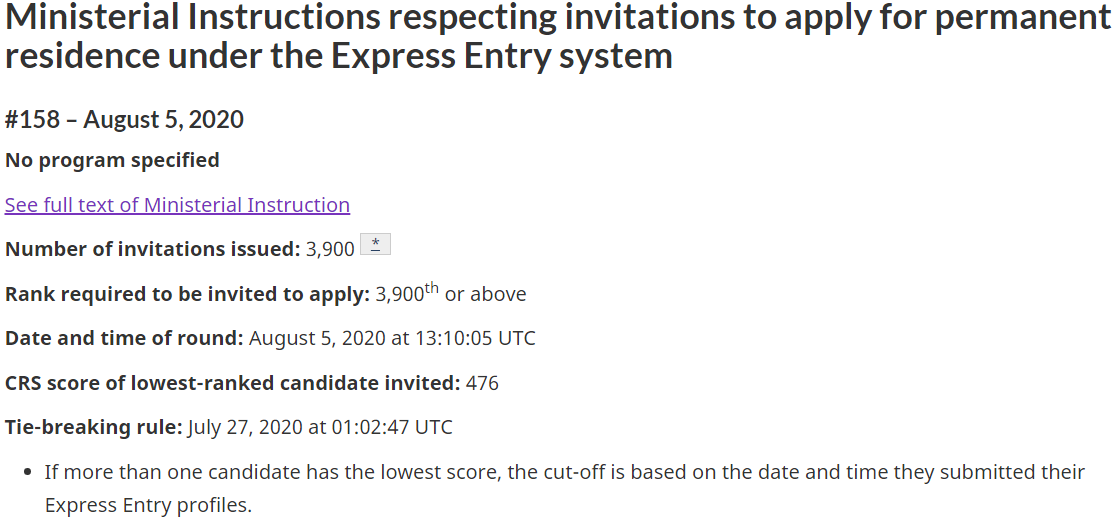
Task: Click the CRS score value 476
Action: [482, 383]
